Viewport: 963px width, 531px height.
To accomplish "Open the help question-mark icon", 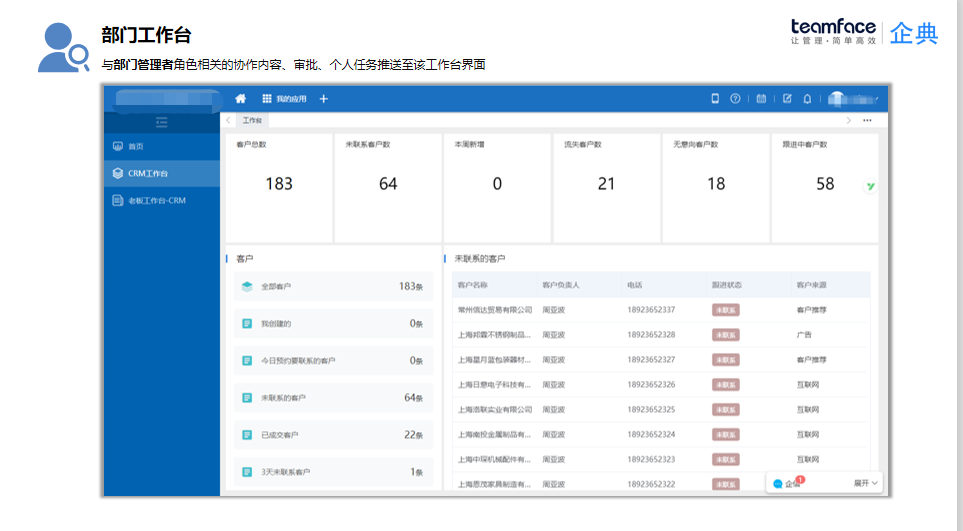I will coord(735,99).
